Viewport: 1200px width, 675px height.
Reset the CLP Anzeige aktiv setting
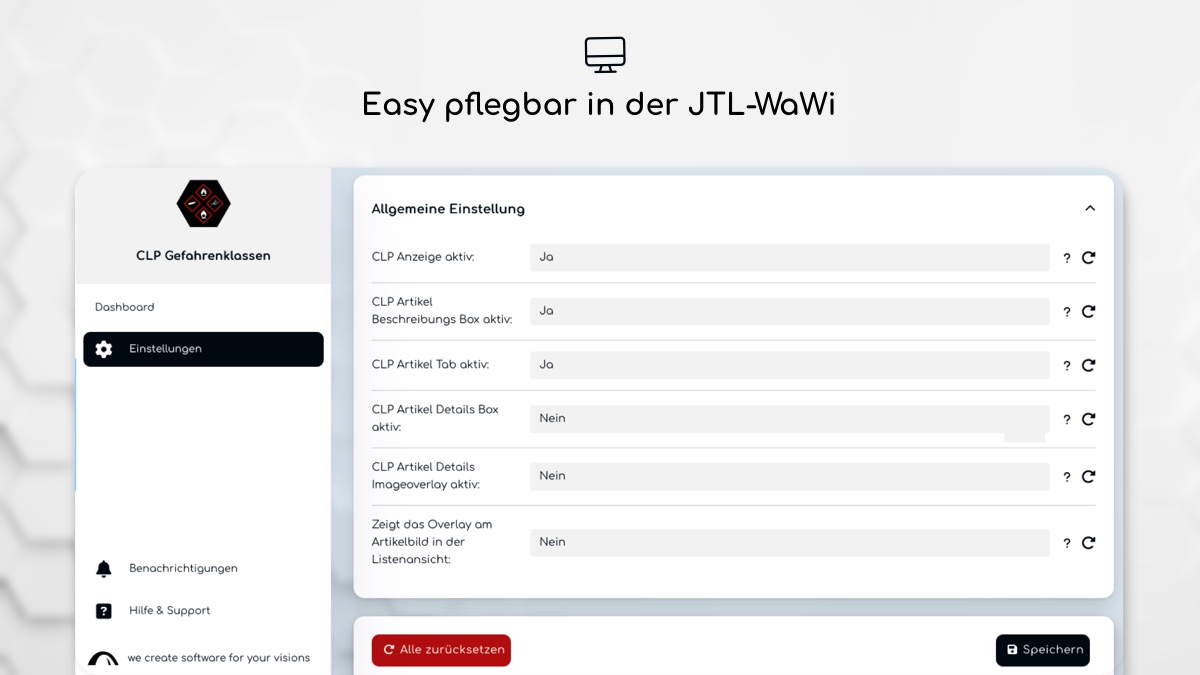point(1088,257)
